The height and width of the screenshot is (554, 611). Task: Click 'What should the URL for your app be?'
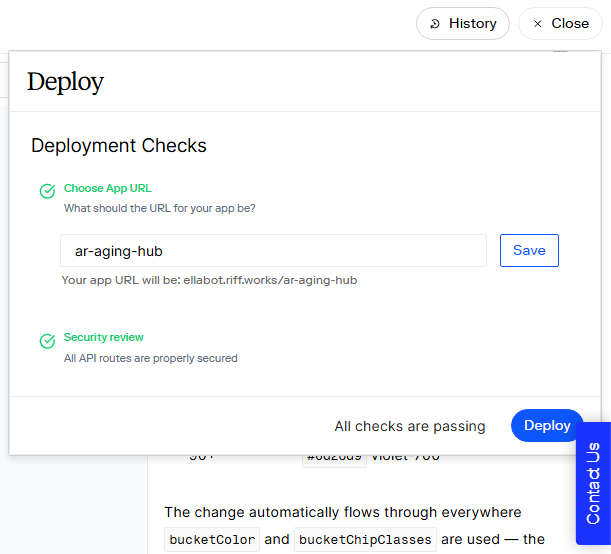(160, 208)
